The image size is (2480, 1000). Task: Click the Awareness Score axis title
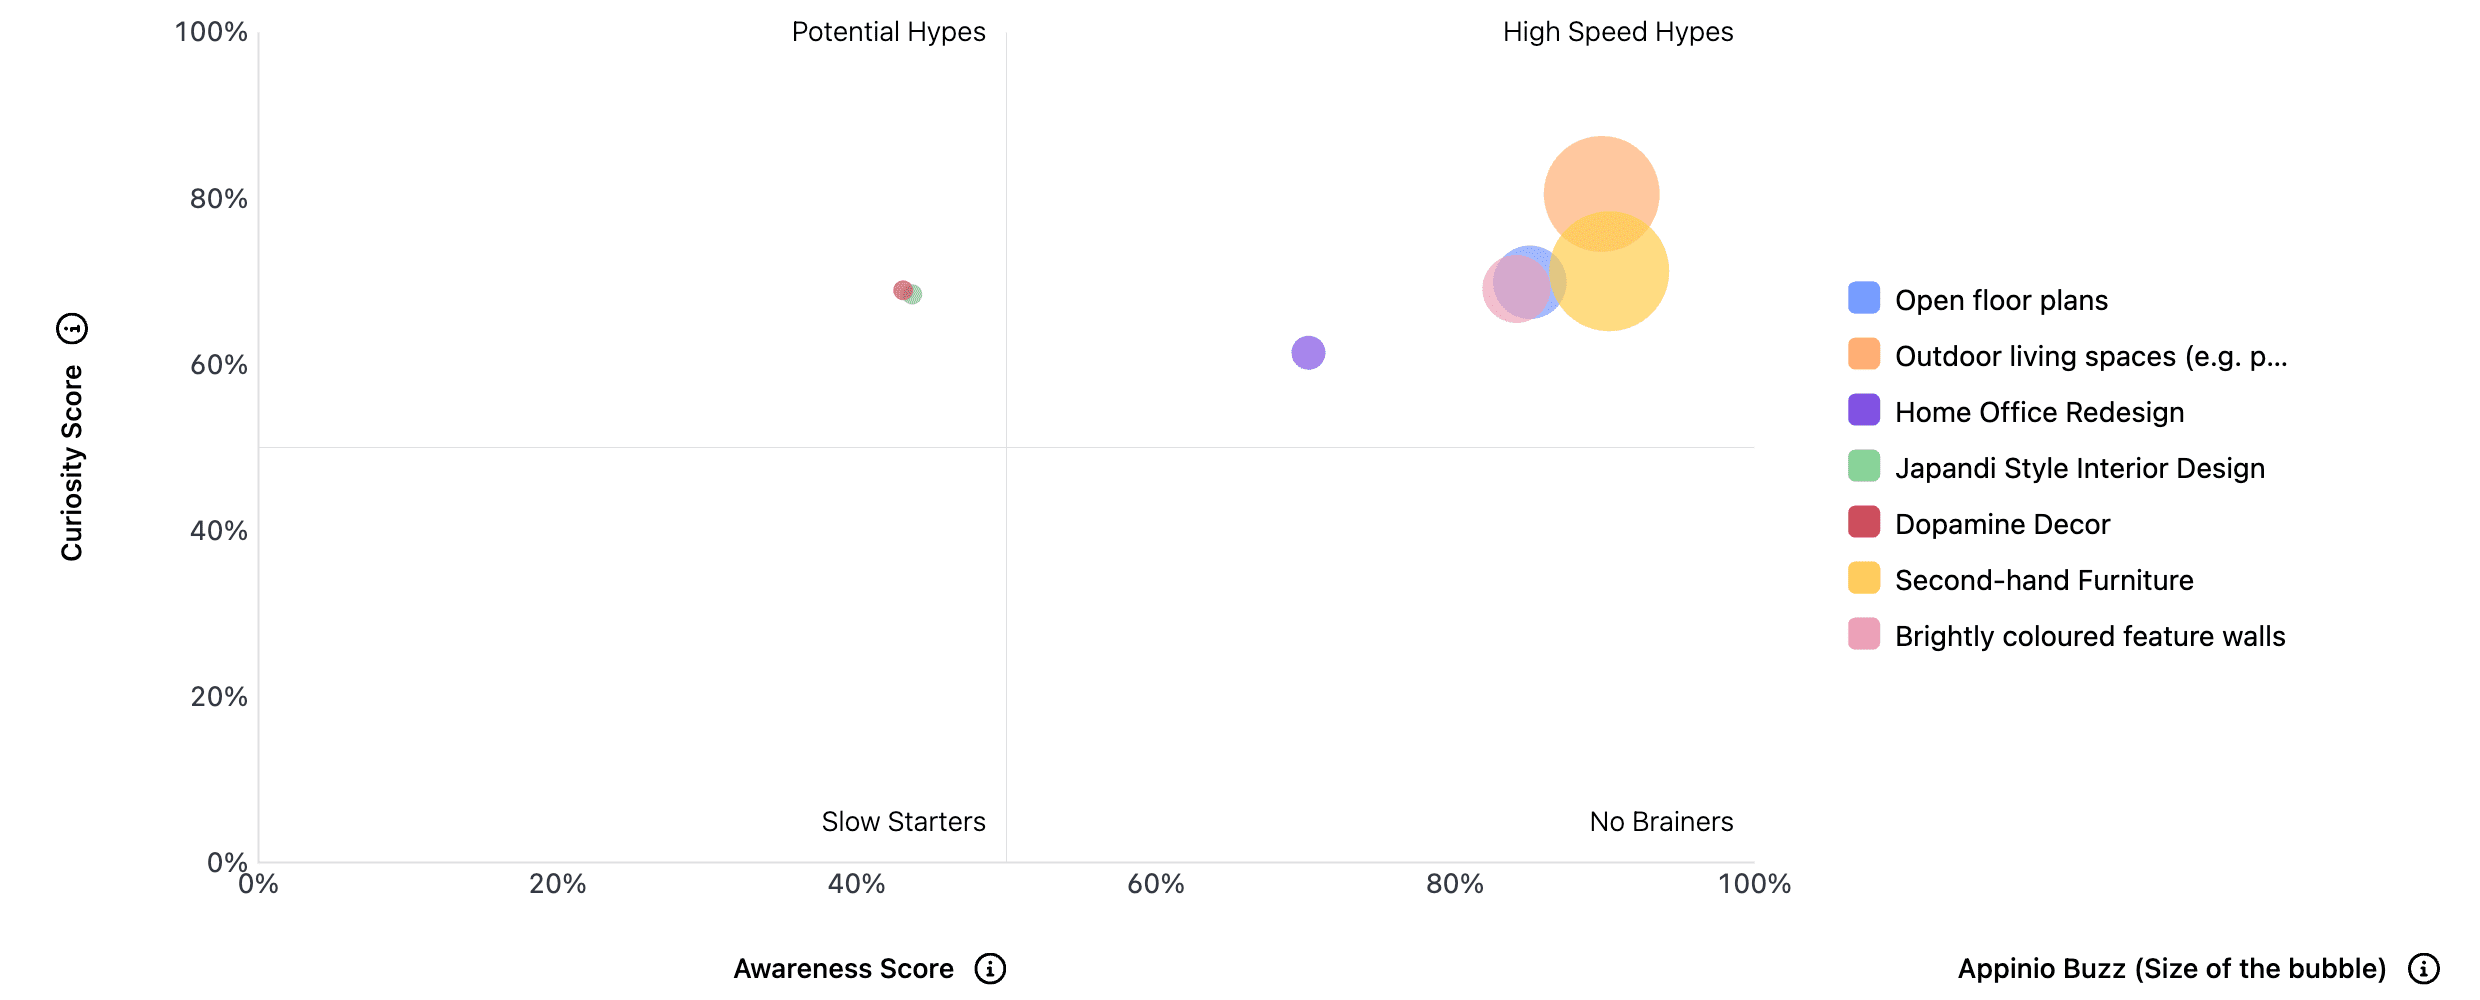843,968
